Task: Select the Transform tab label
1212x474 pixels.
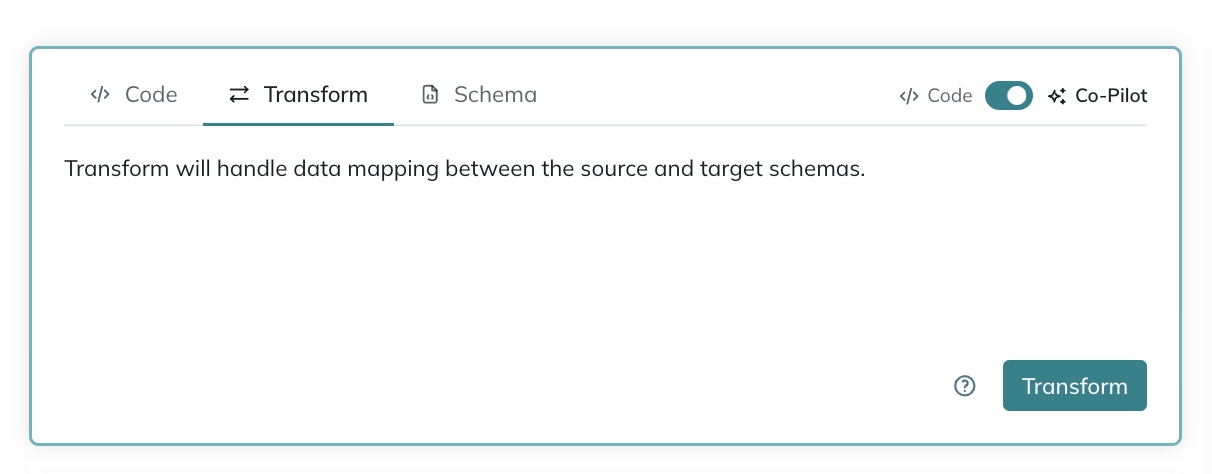Action: tap(316, 95)
